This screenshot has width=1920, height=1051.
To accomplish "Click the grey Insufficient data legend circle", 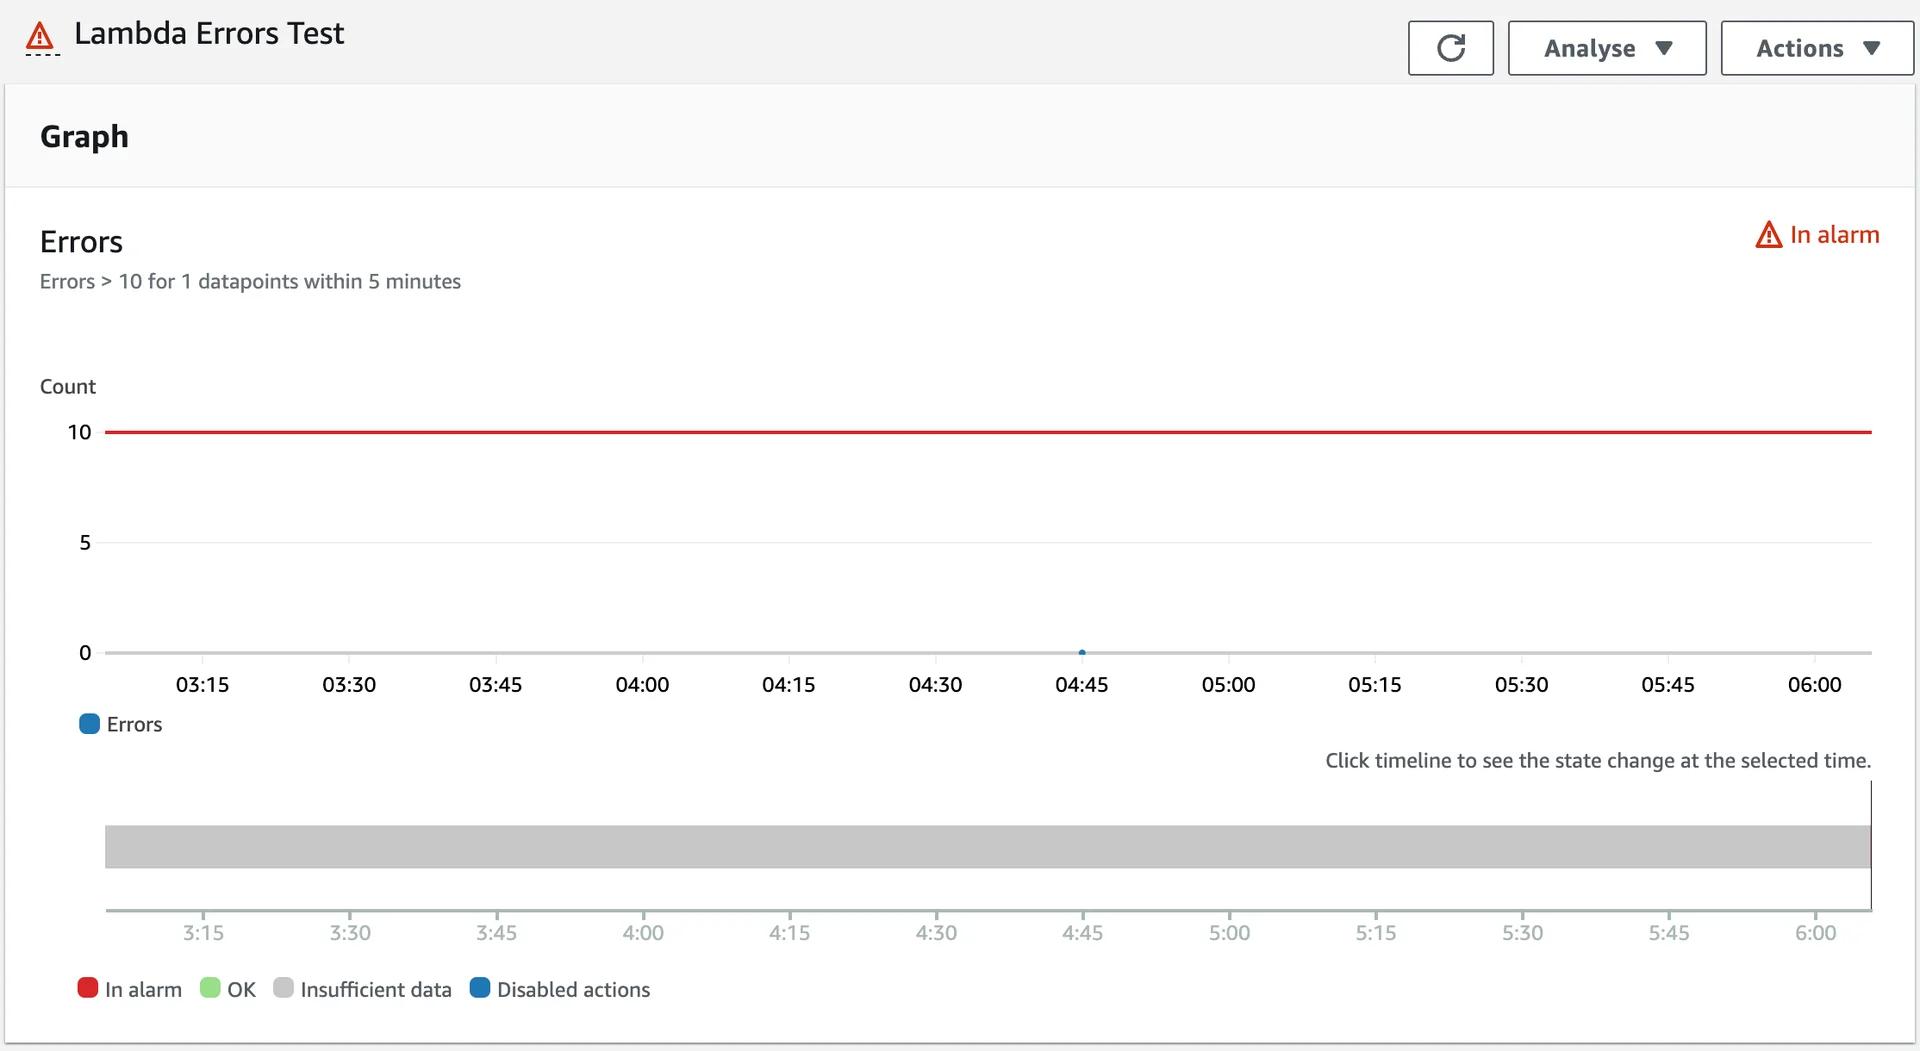I will coord(285,988).
